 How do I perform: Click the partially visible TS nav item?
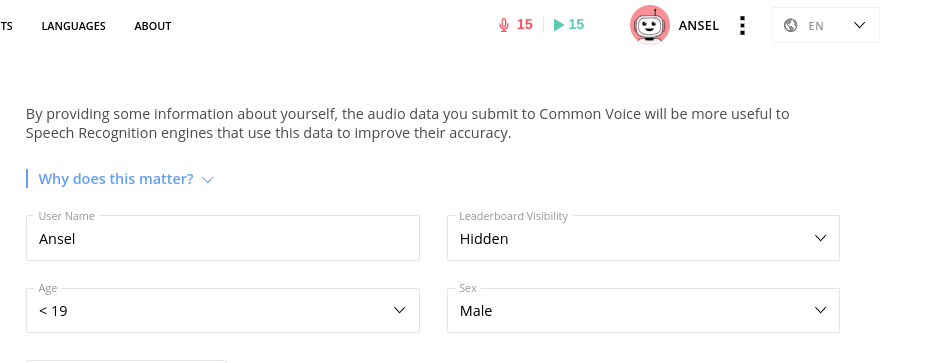pyautogui.click(x=6, y=26)
